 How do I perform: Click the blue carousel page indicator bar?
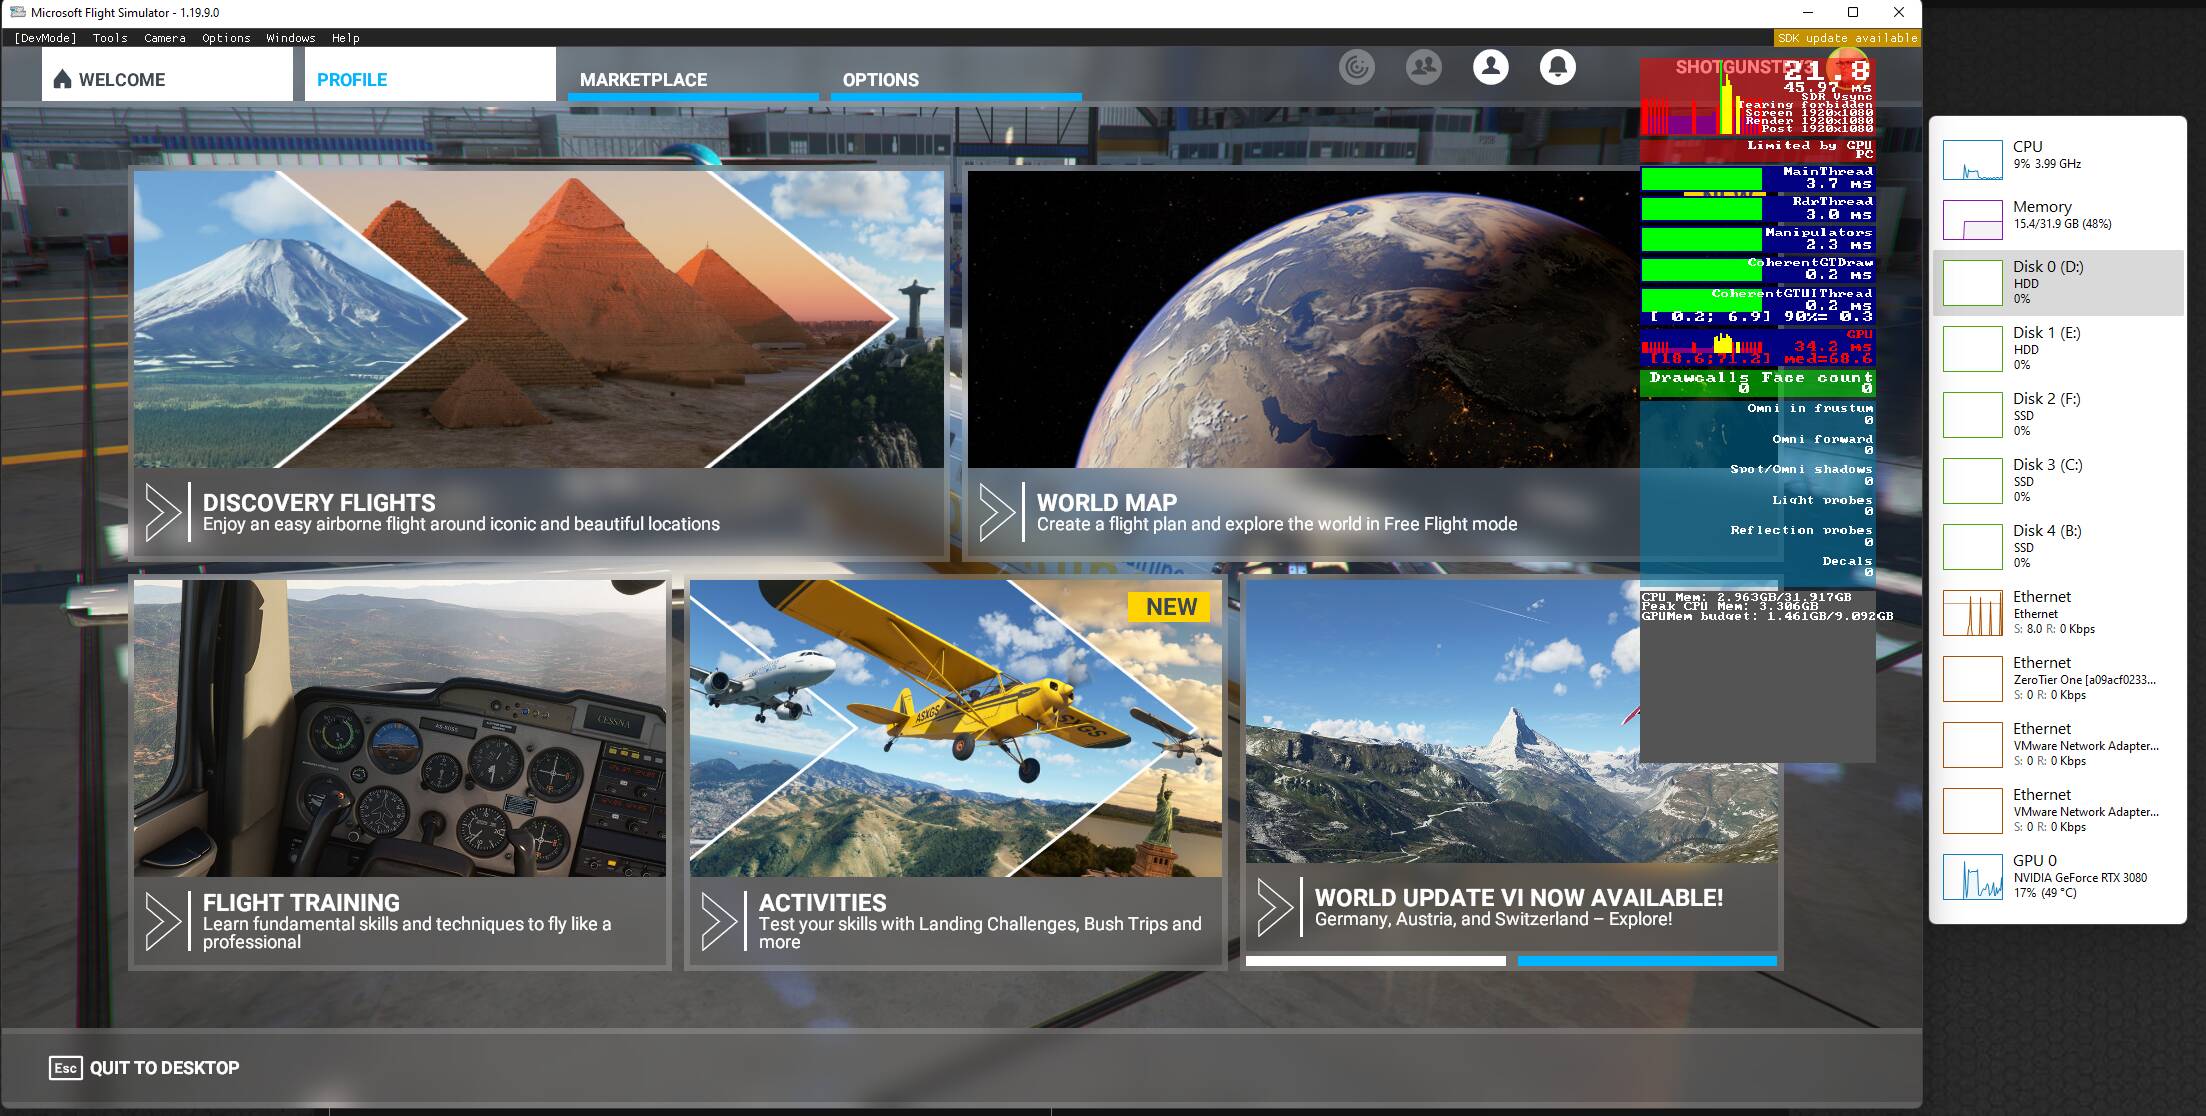(x=1646, y=961)
